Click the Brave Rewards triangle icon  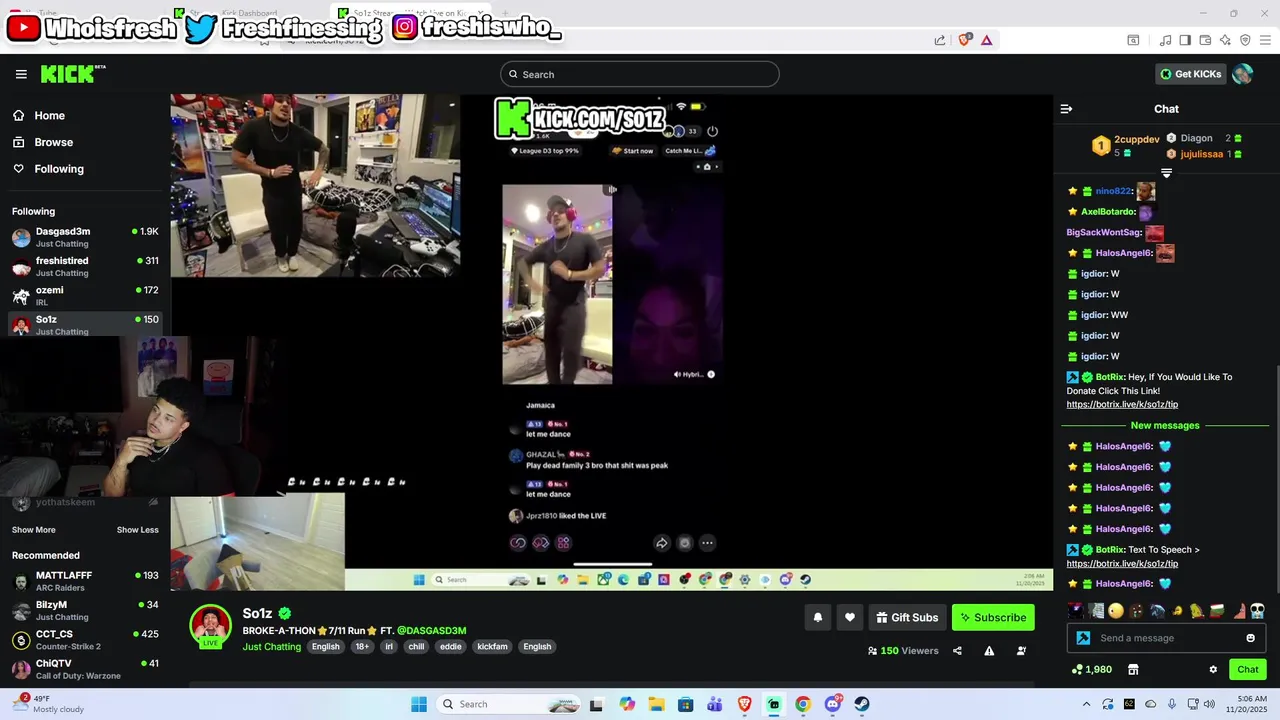pyautogui.click(x=987, y=40)
